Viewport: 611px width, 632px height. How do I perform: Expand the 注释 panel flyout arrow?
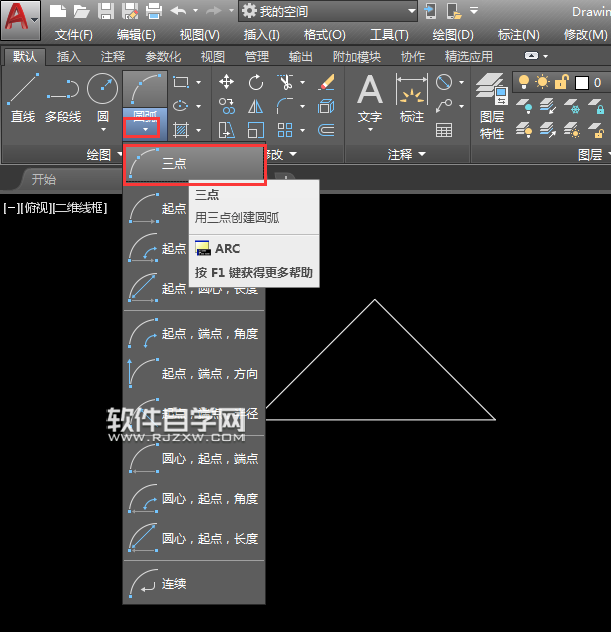click(422, 154)
